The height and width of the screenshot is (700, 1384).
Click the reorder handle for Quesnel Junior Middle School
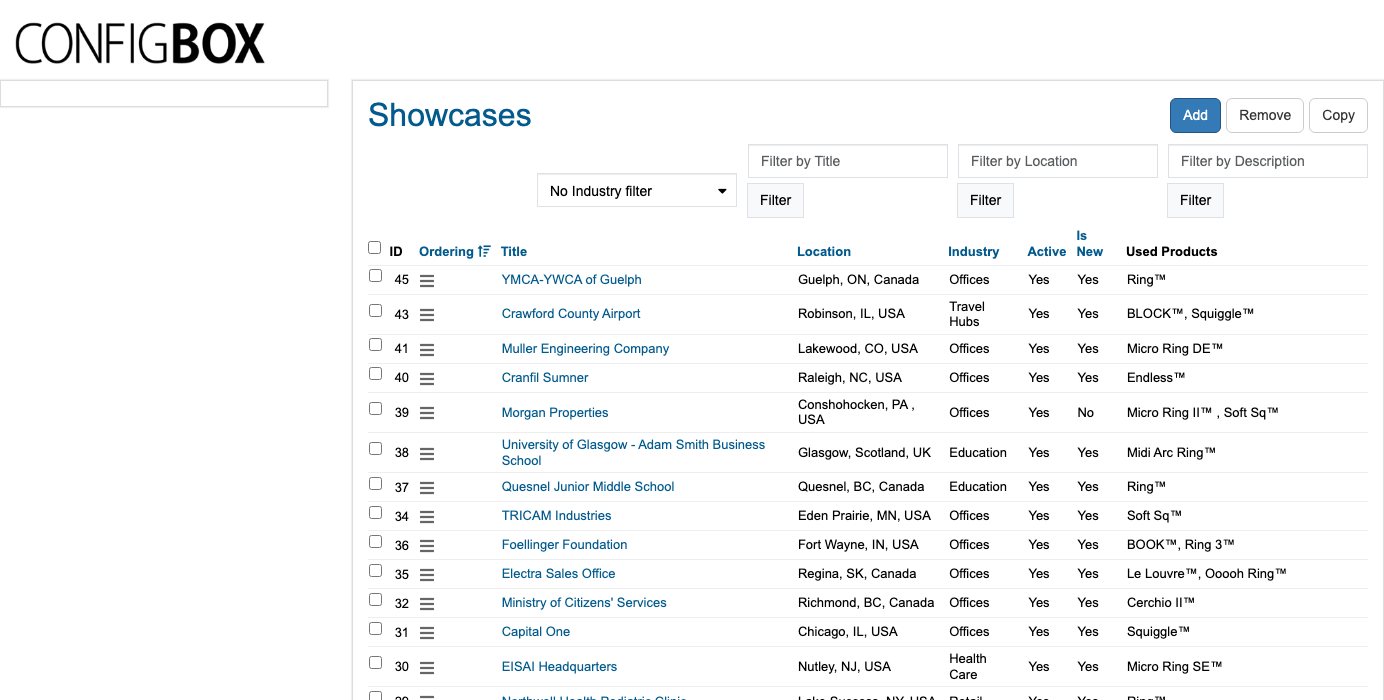point(427,488)
